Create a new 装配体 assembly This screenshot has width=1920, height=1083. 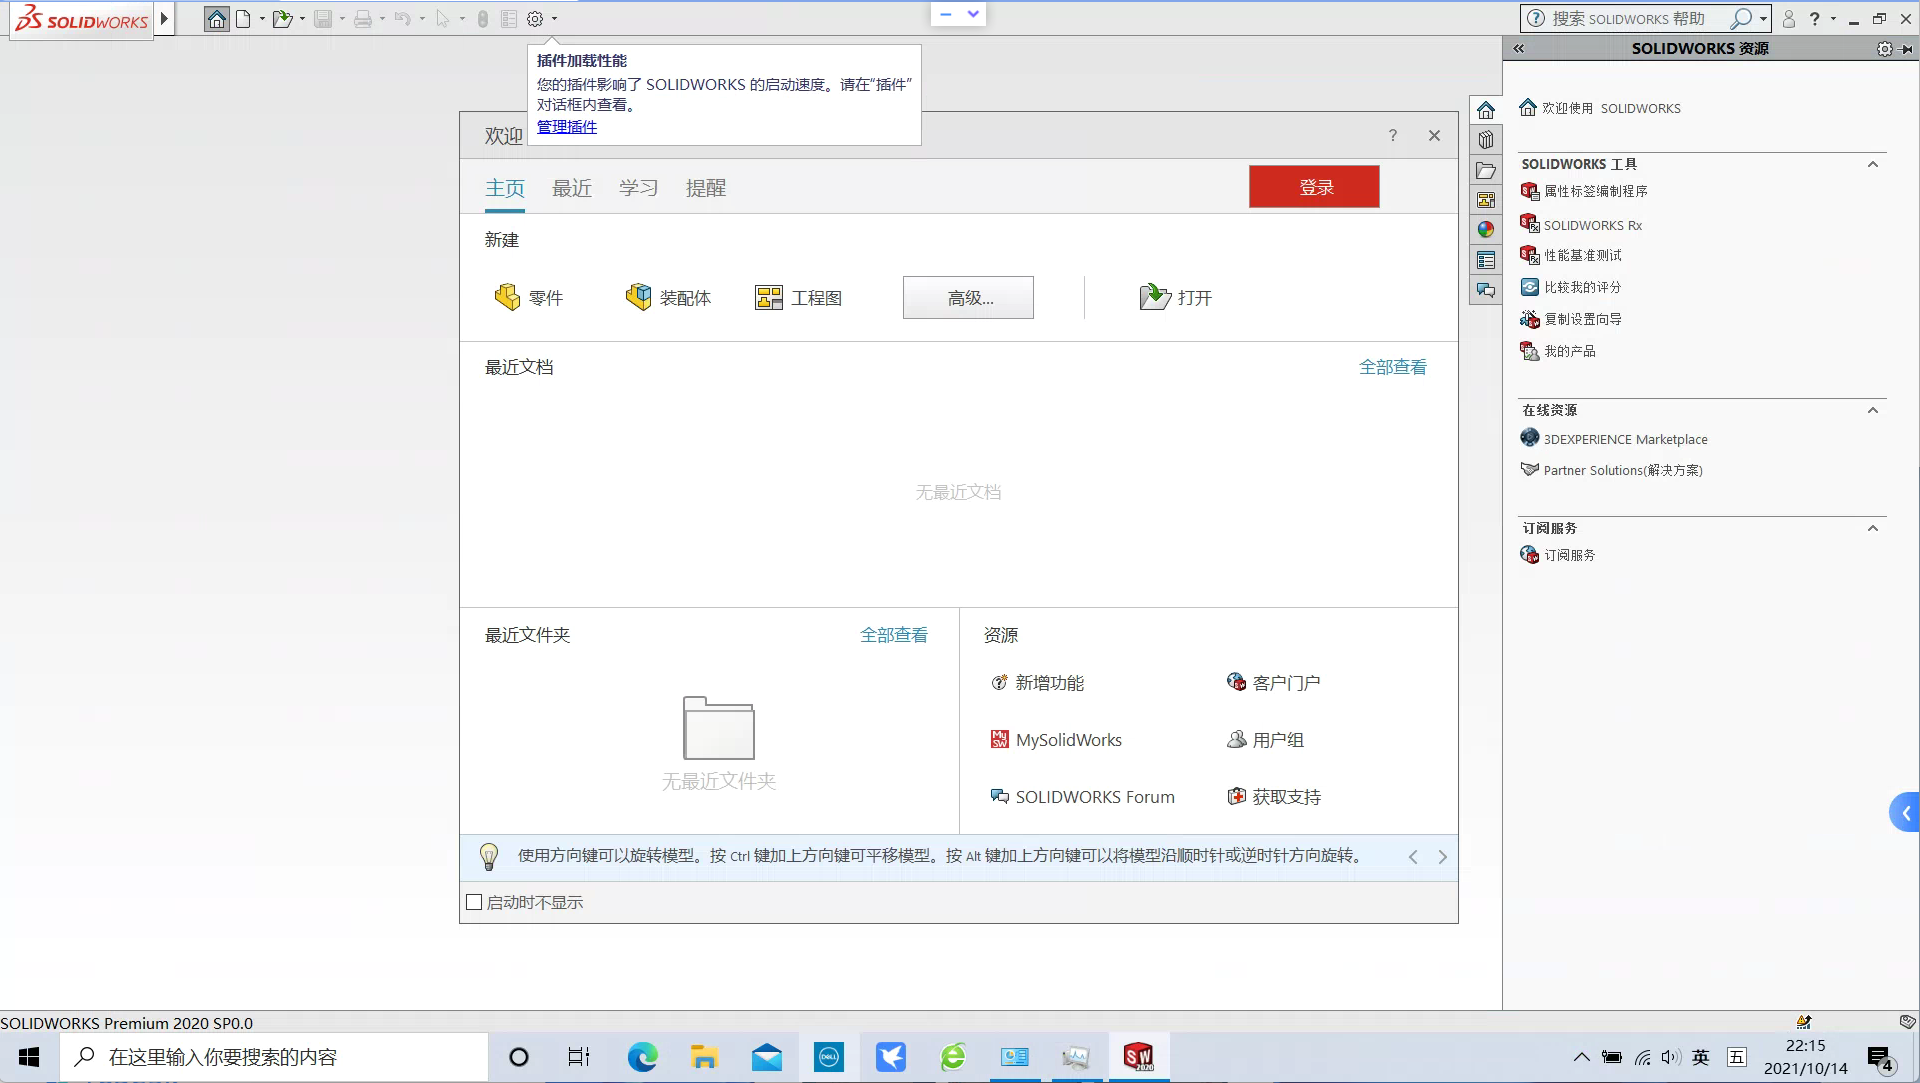coord(668,297)
